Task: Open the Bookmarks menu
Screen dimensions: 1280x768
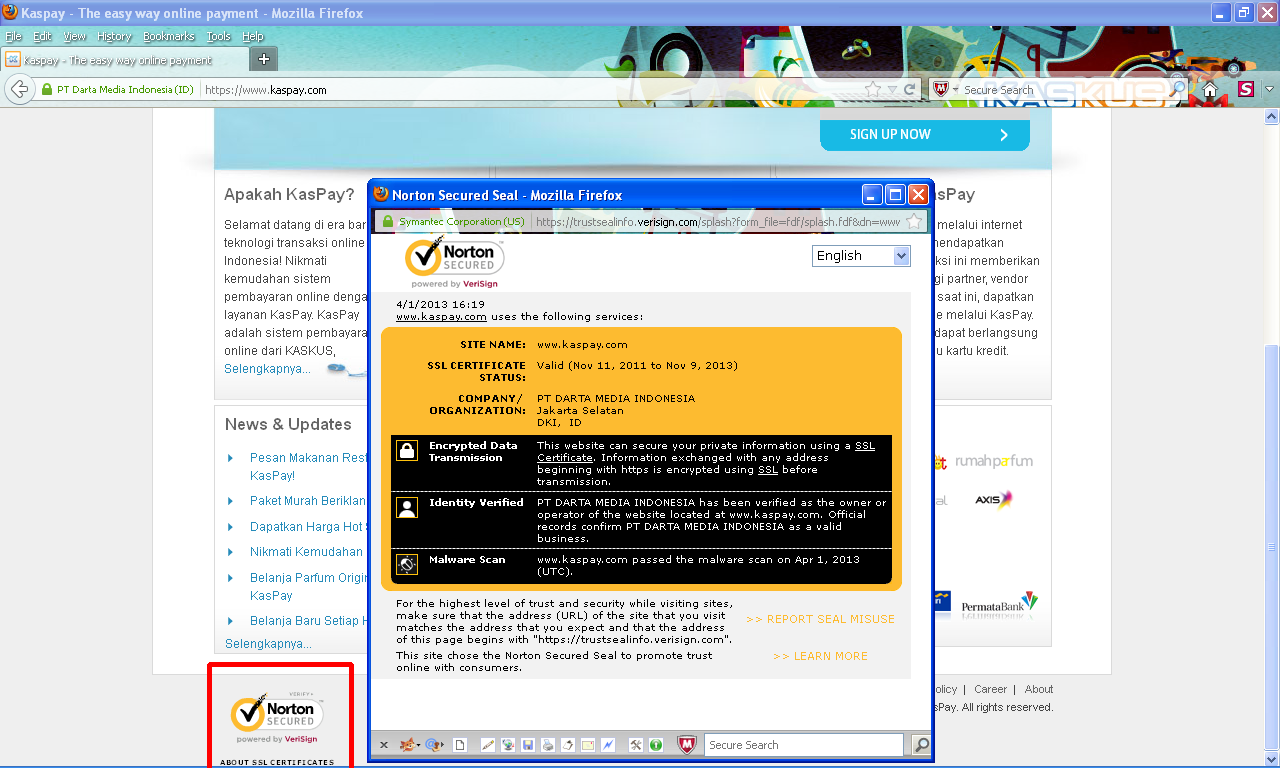Action: coord(169,36)
